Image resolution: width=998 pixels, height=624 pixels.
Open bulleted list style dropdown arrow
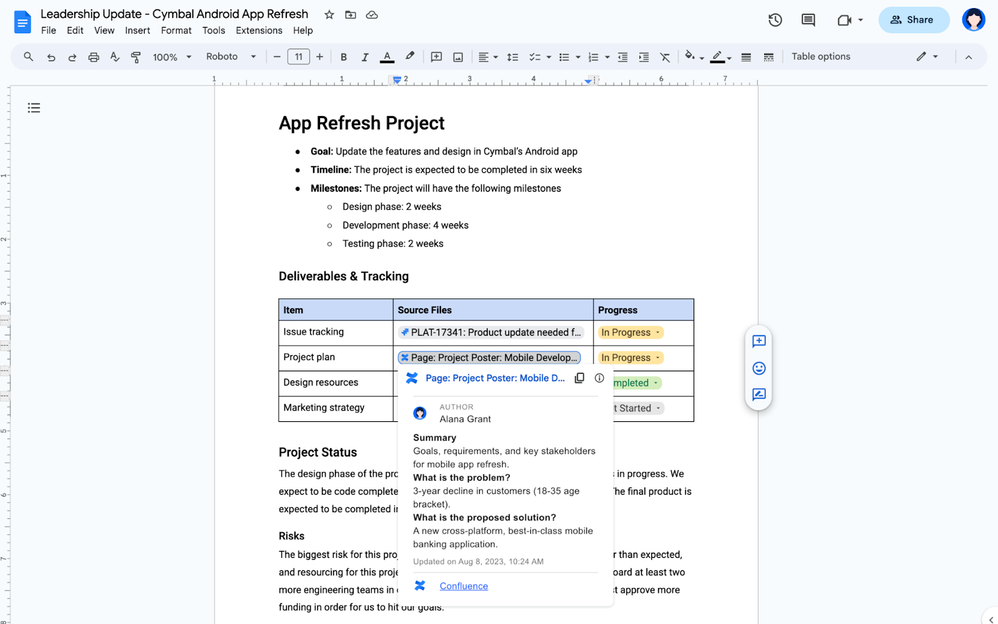click(x=578, y=57)
